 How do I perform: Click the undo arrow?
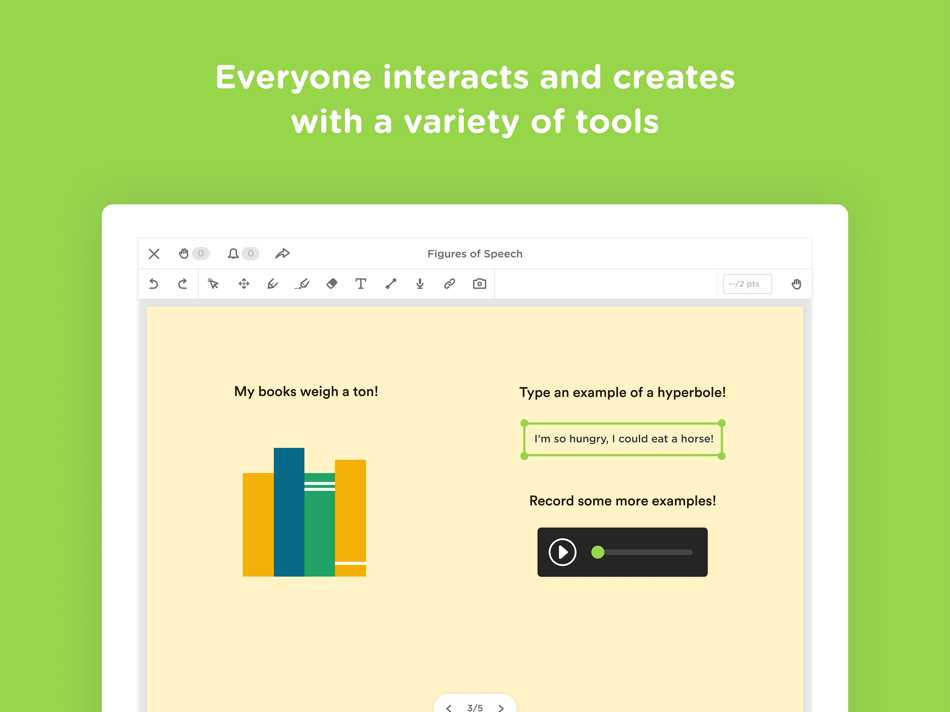click(154, 284)
